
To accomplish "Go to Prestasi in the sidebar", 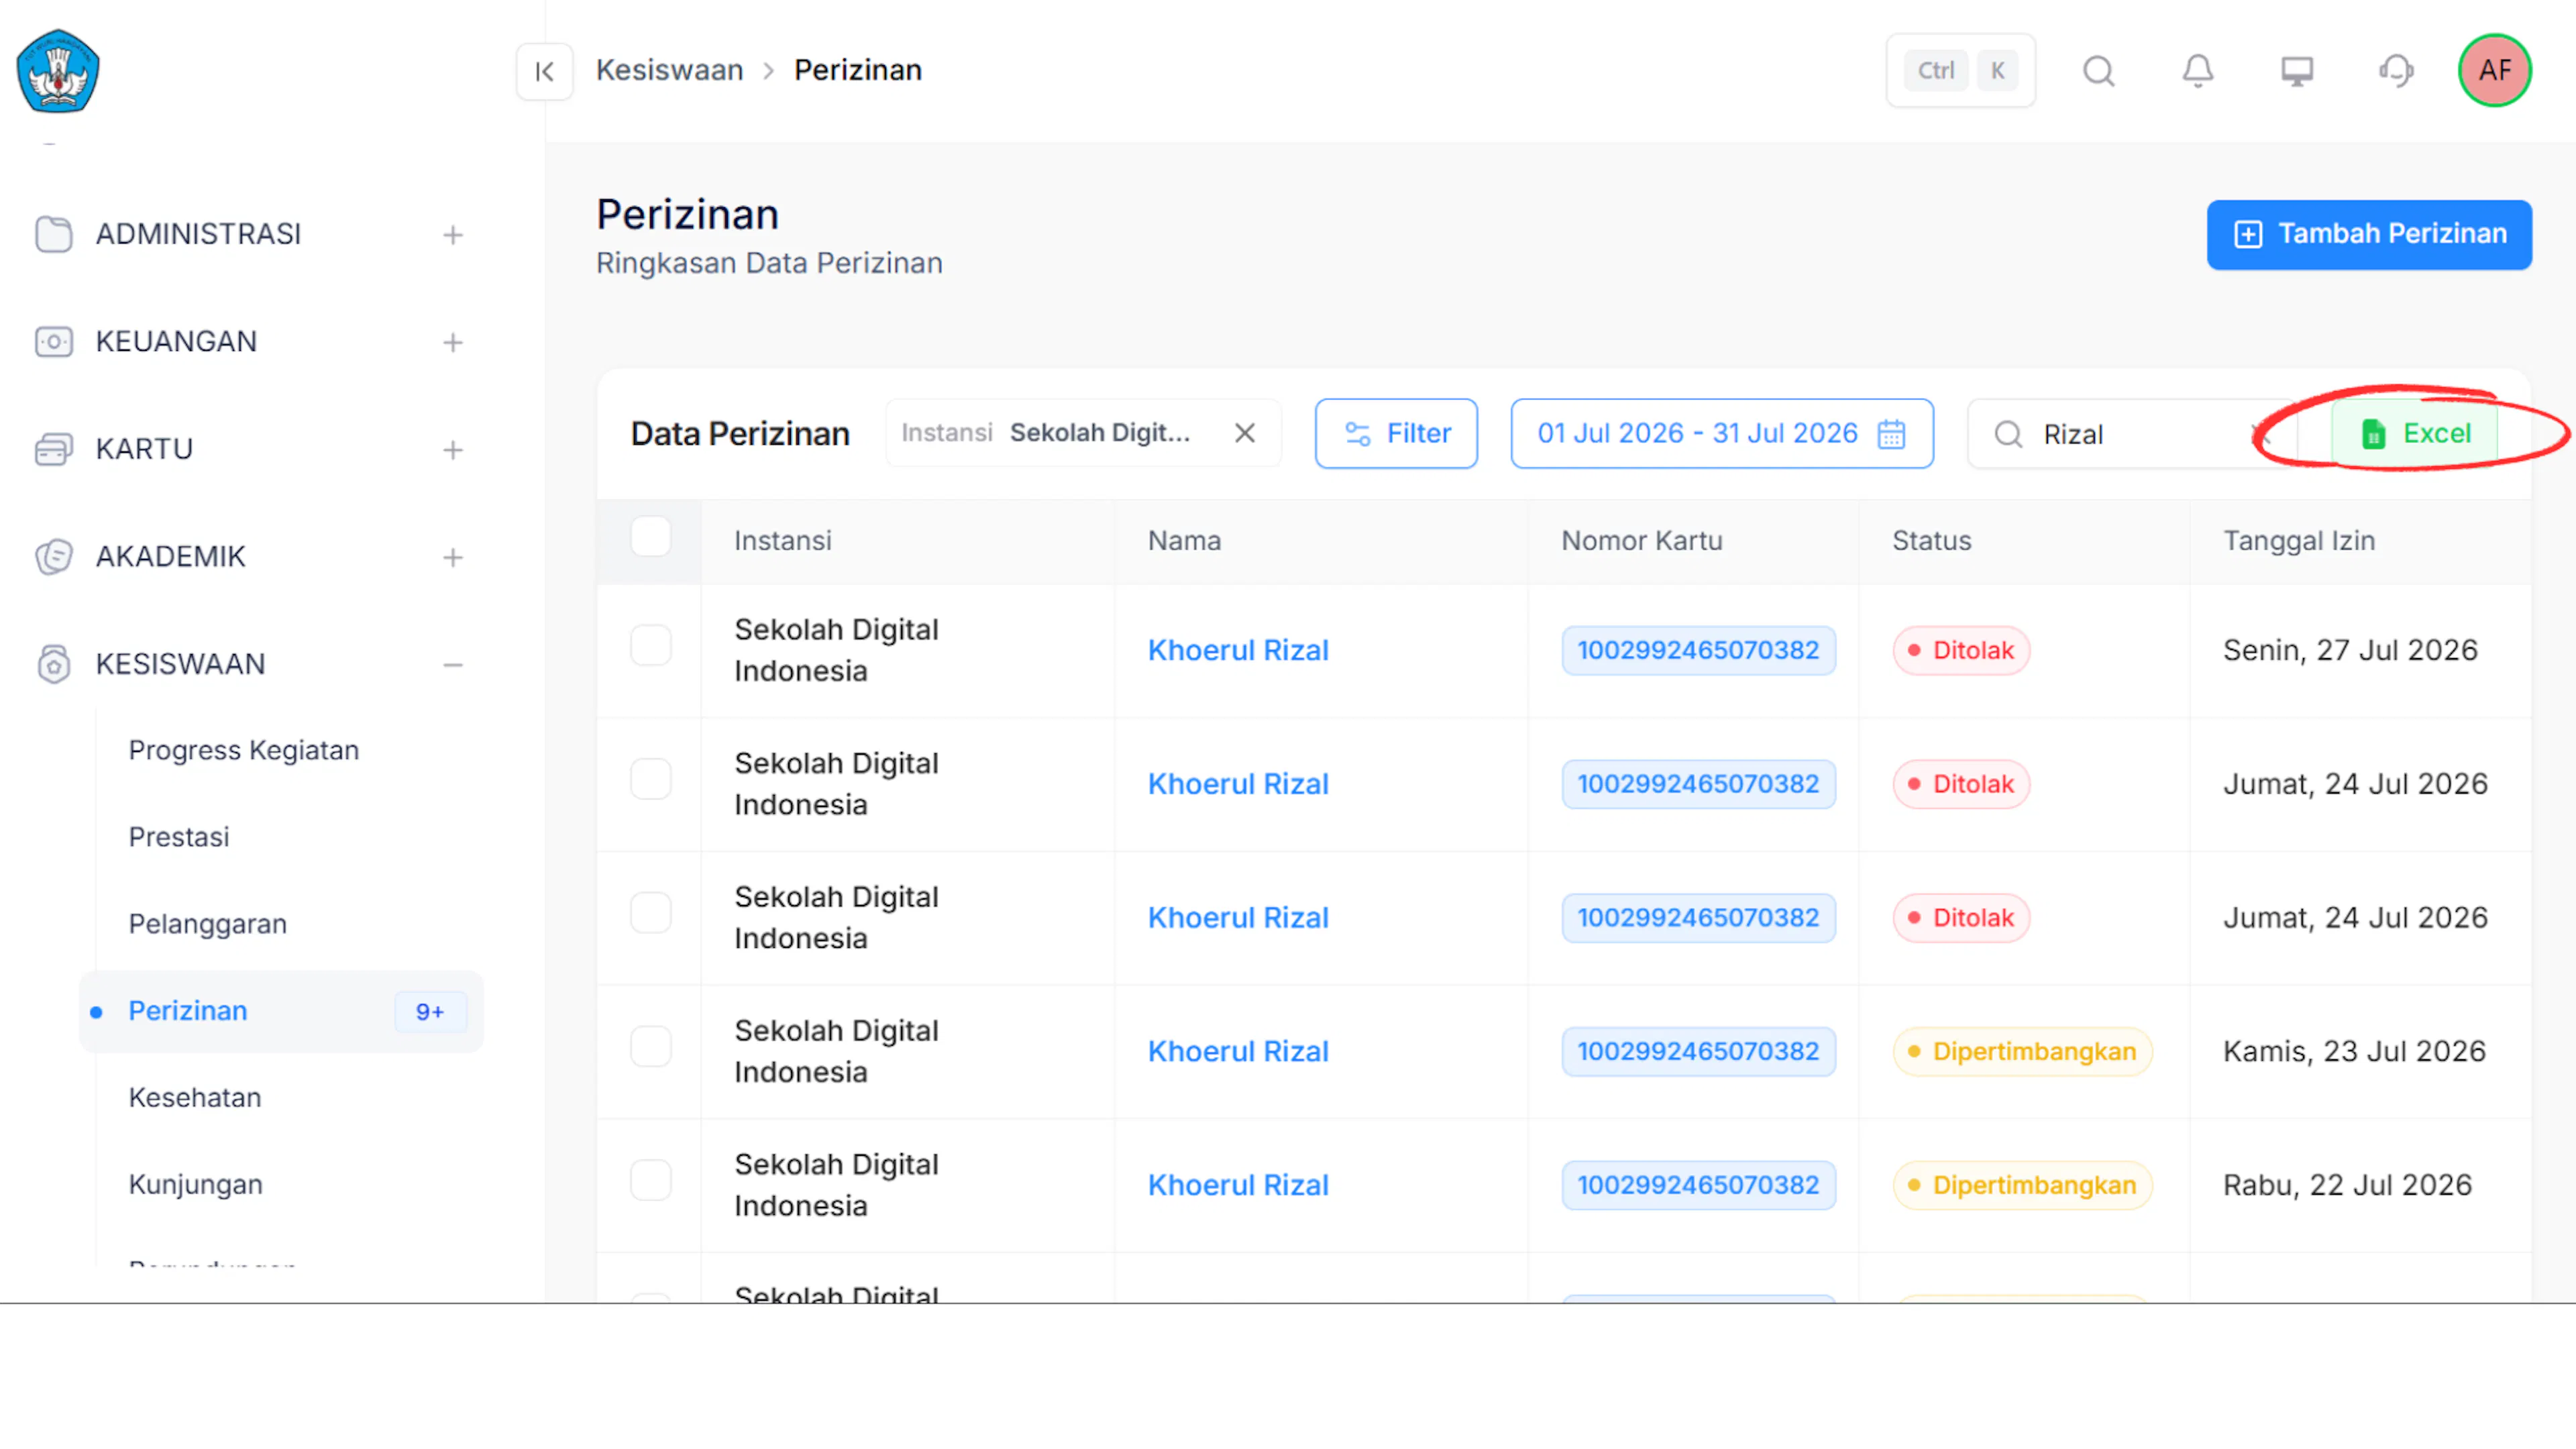I will (x=179, y=837).
